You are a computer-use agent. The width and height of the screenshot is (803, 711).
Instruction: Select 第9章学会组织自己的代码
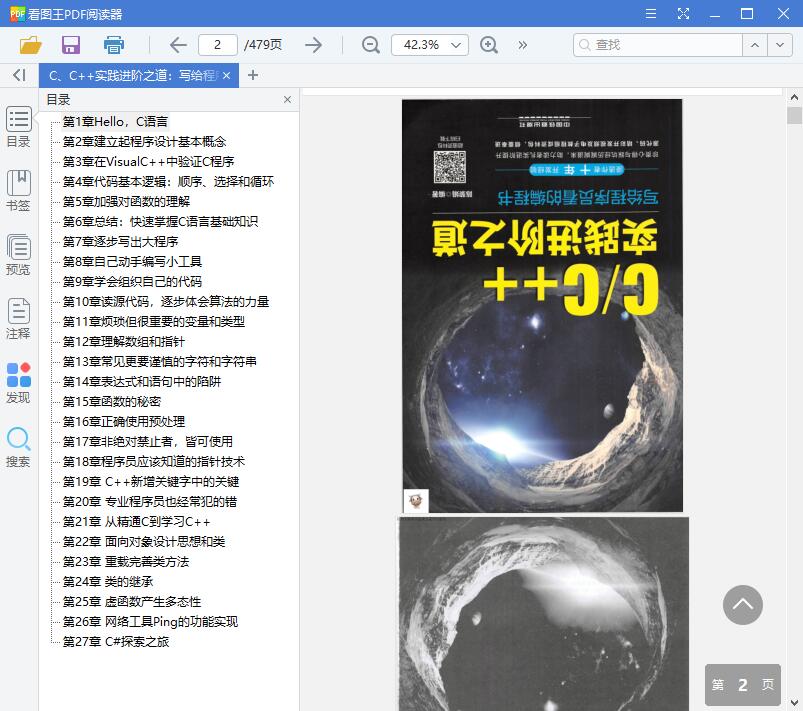[132, 281]
